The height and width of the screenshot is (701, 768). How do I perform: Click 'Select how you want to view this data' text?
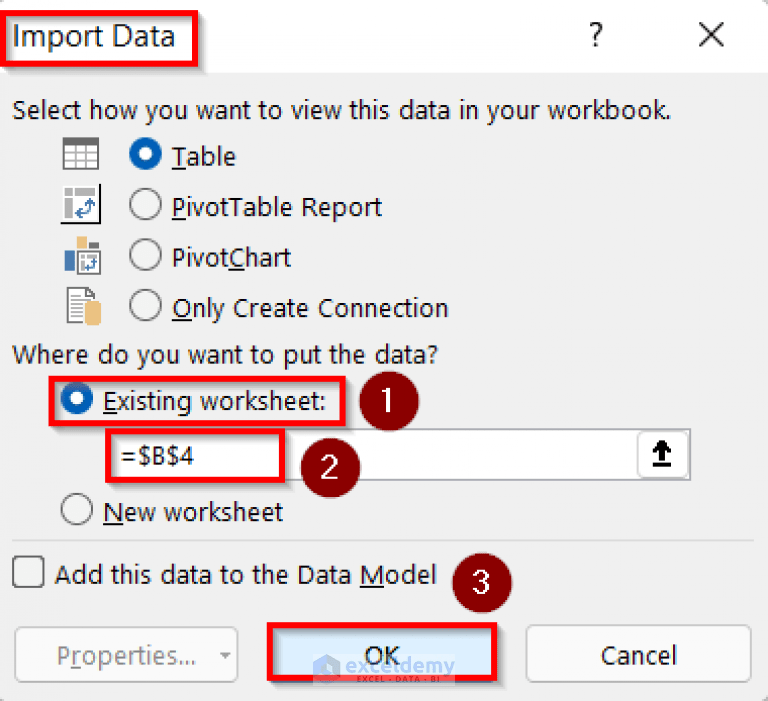point(341,110)
